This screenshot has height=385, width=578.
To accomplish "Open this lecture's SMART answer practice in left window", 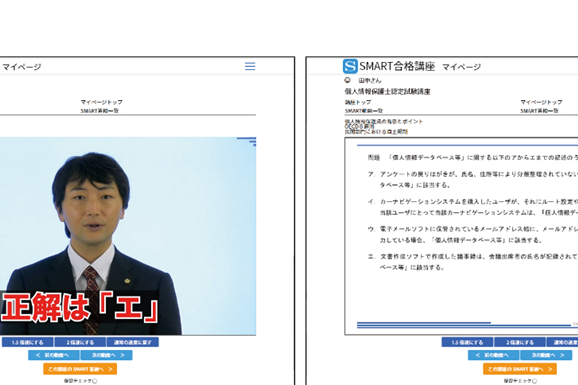I will coord(80,369).
